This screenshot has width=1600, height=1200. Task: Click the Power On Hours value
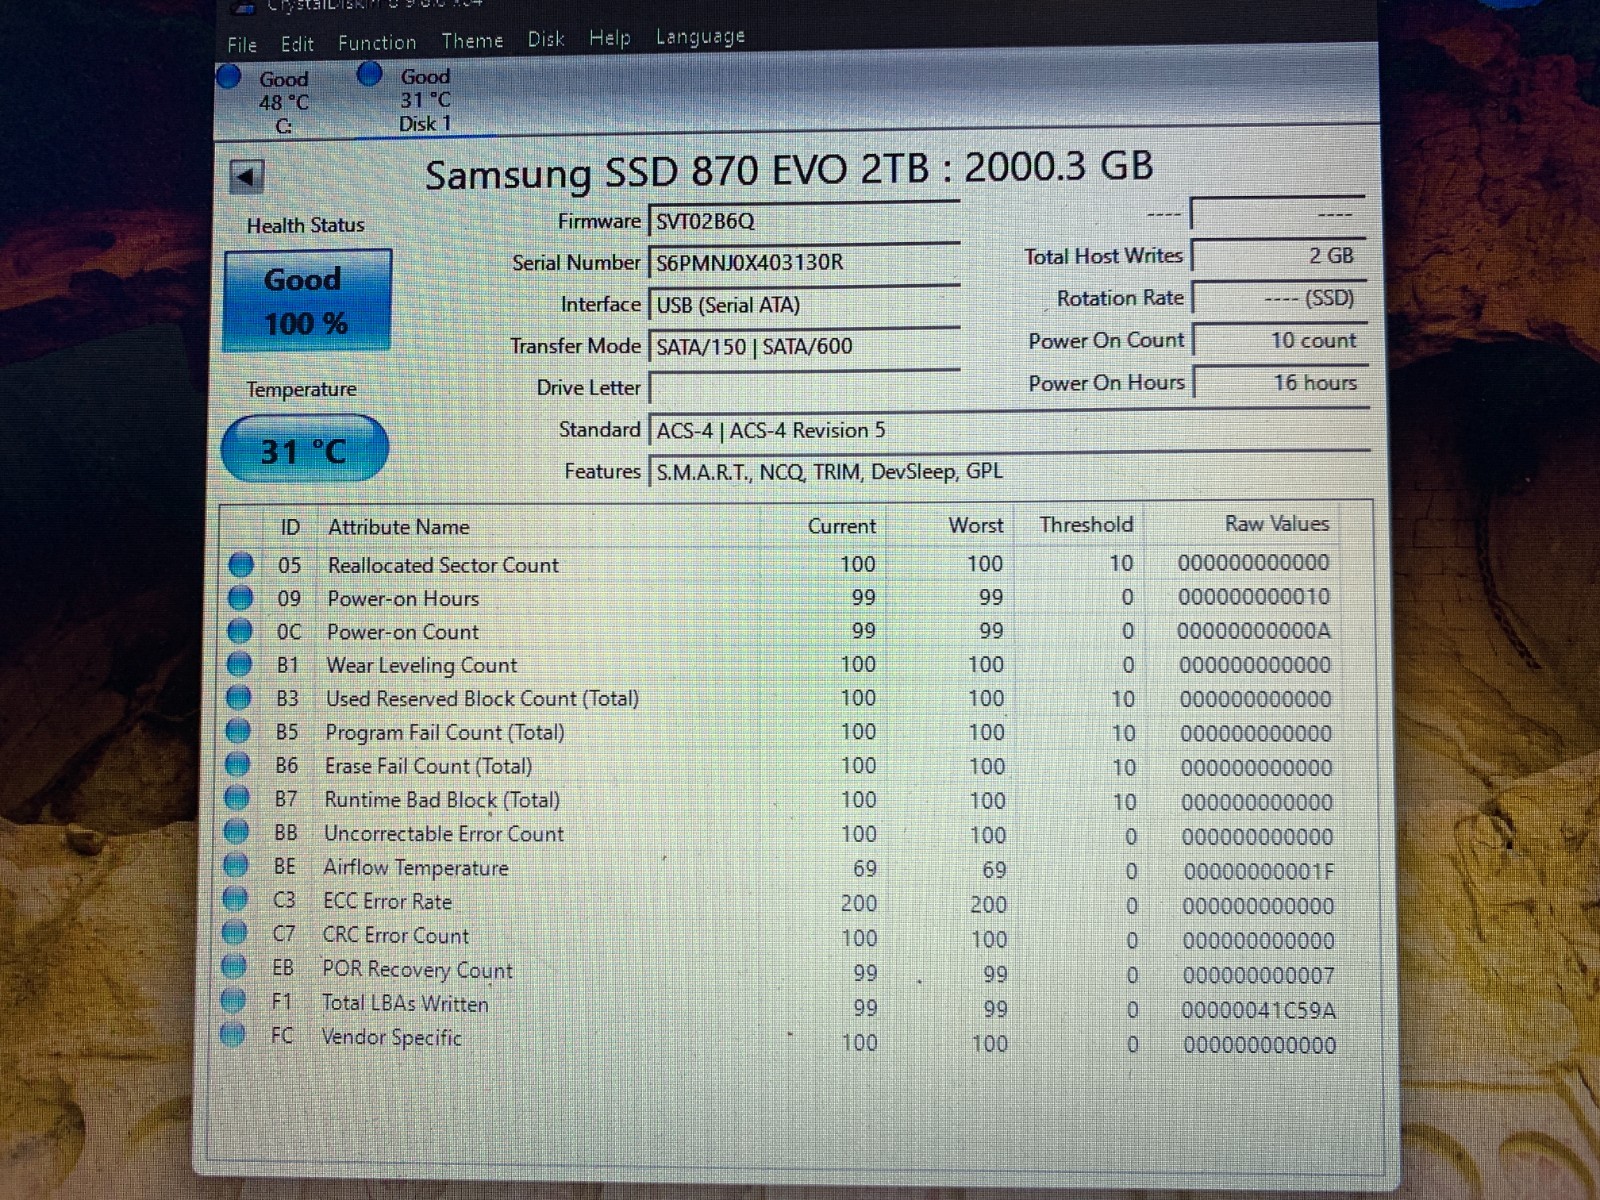pyautogui.click(x=1280, y=382)
